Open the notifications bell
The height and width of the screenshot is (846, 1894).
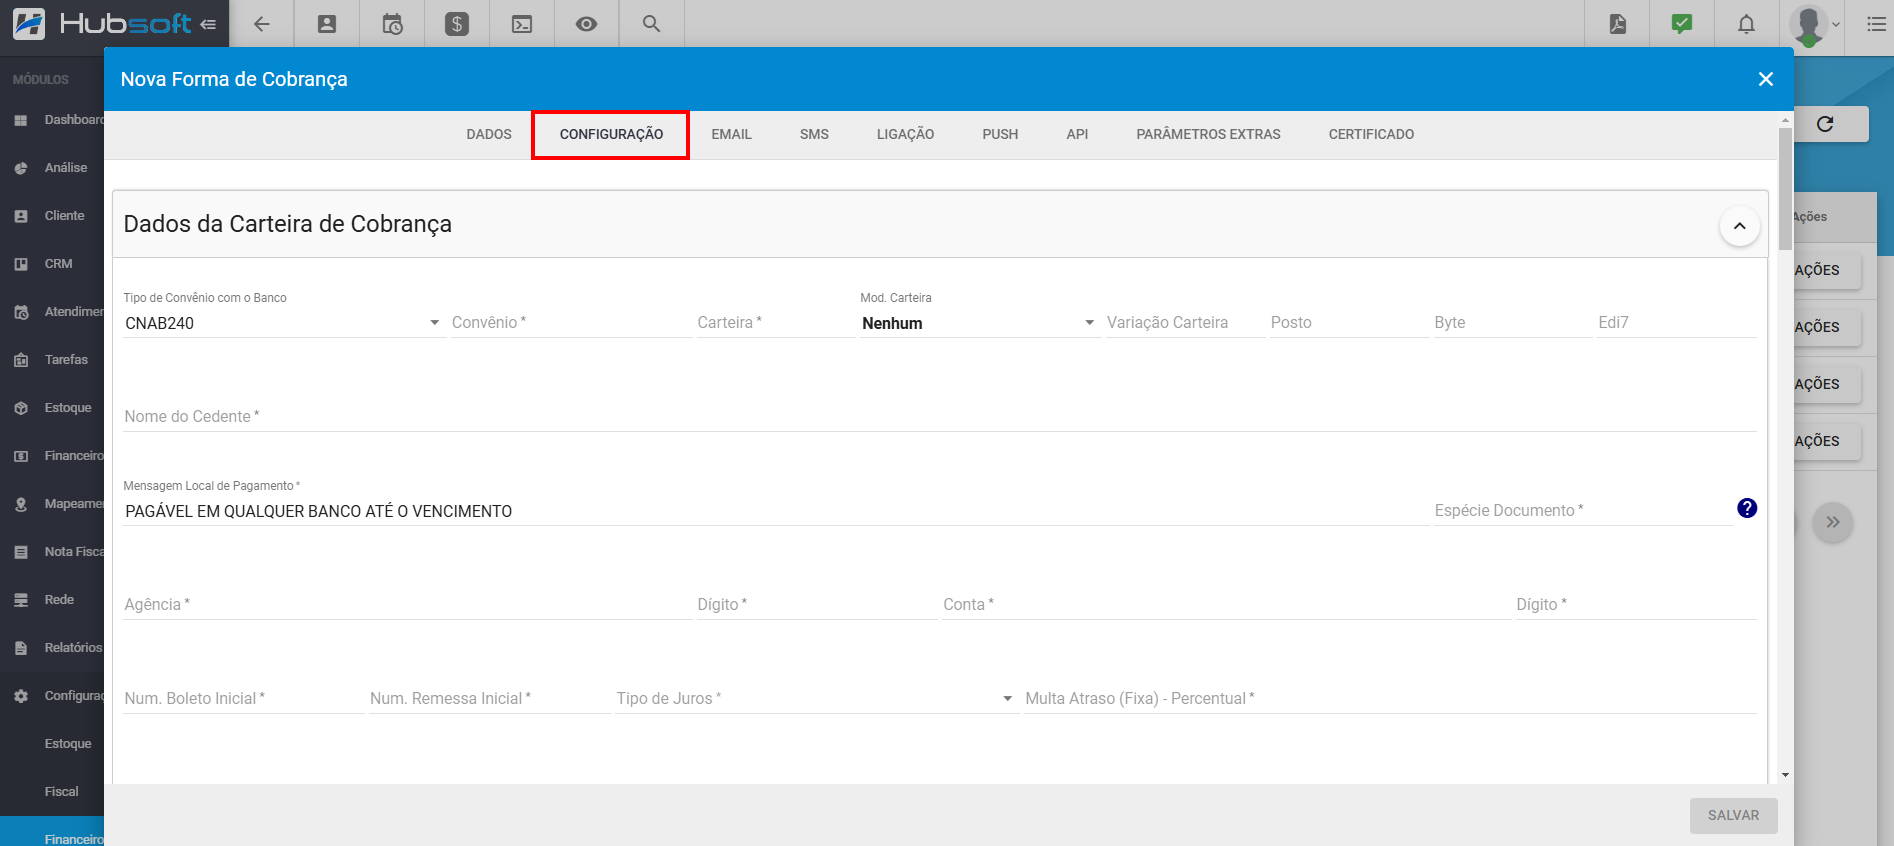(x=1746, y=24)
